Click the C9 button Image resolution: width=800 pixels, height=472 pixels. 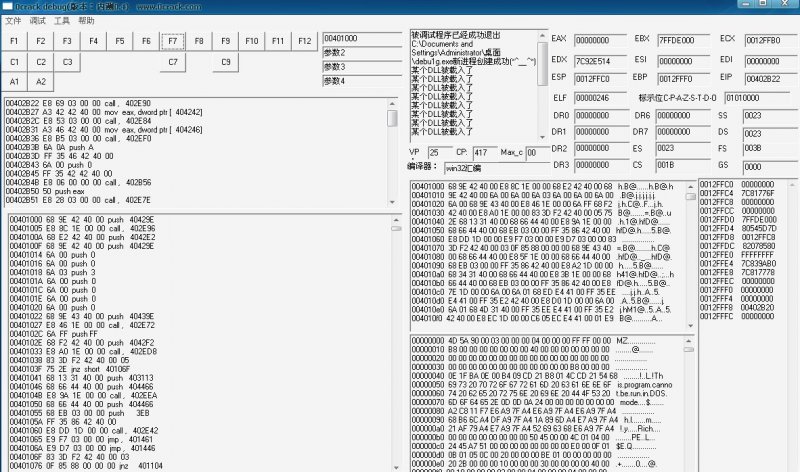pyautogui.click(x=226, y=62)
